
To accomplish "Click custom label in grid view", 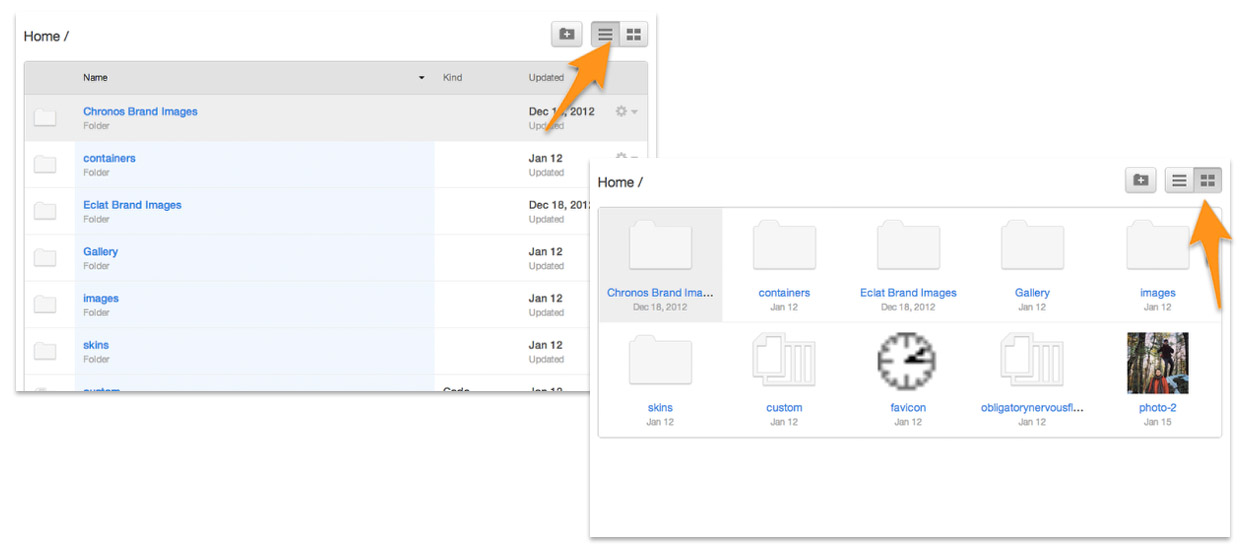I will pos(784,408).
